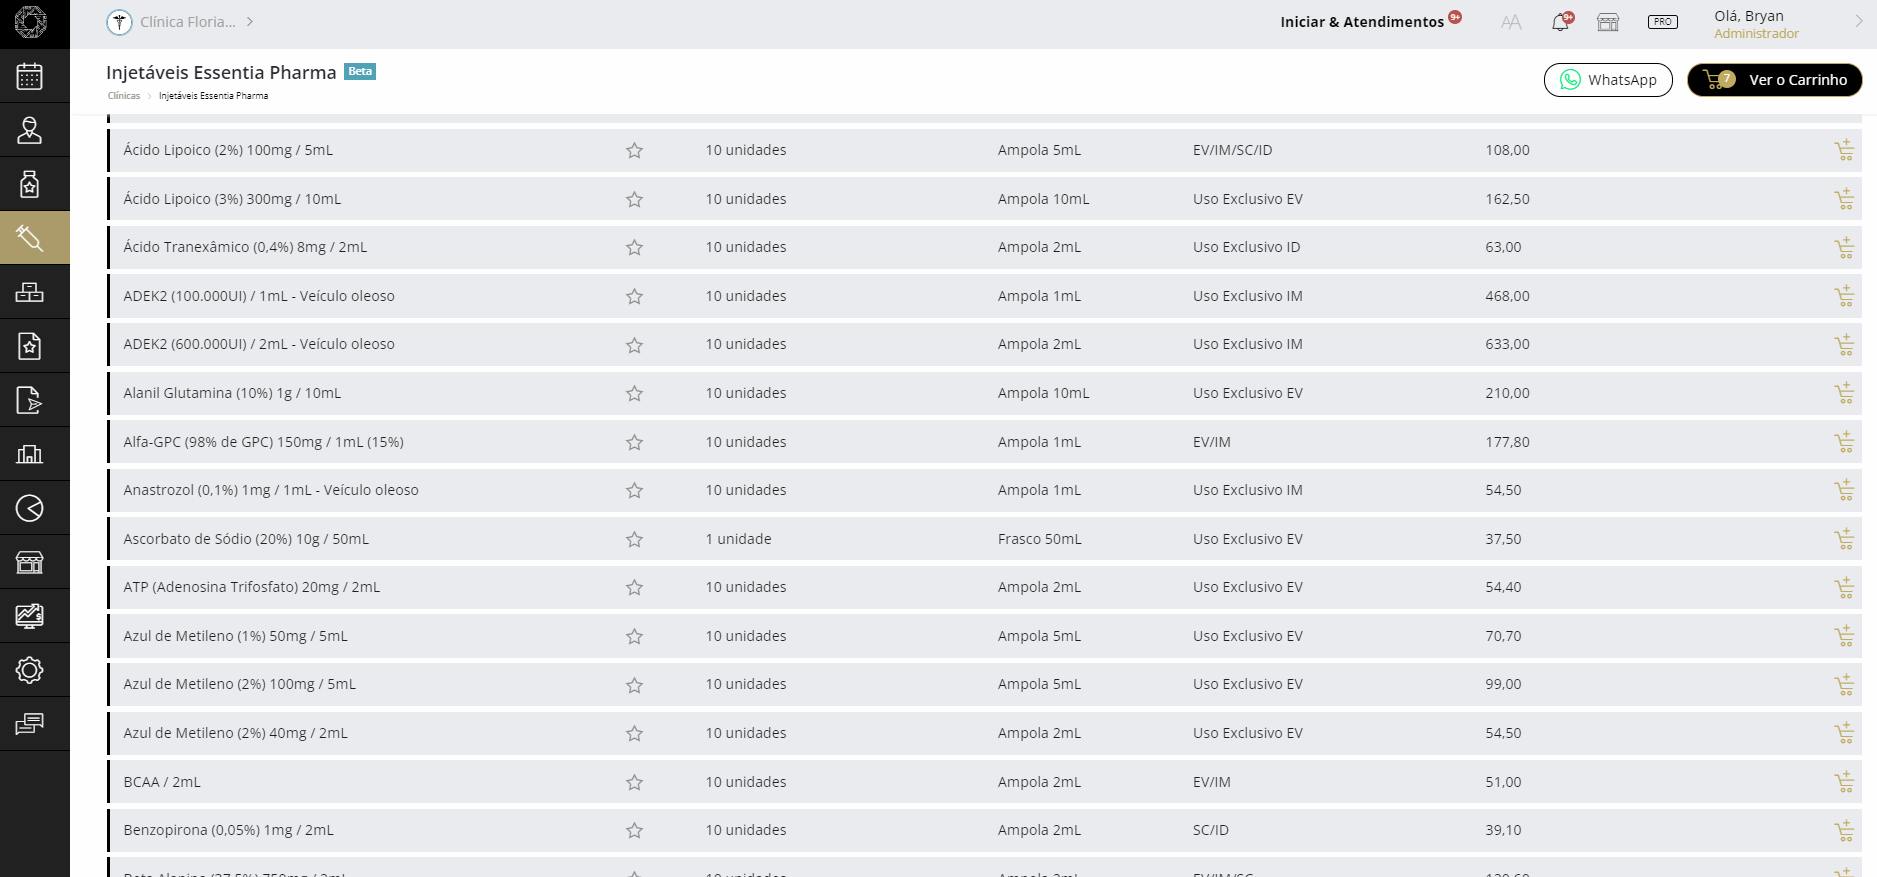This screenshot has width=1877, height=877.
Task: Open Iniciar & Atendimentos menu
Action: (1361, 22)
